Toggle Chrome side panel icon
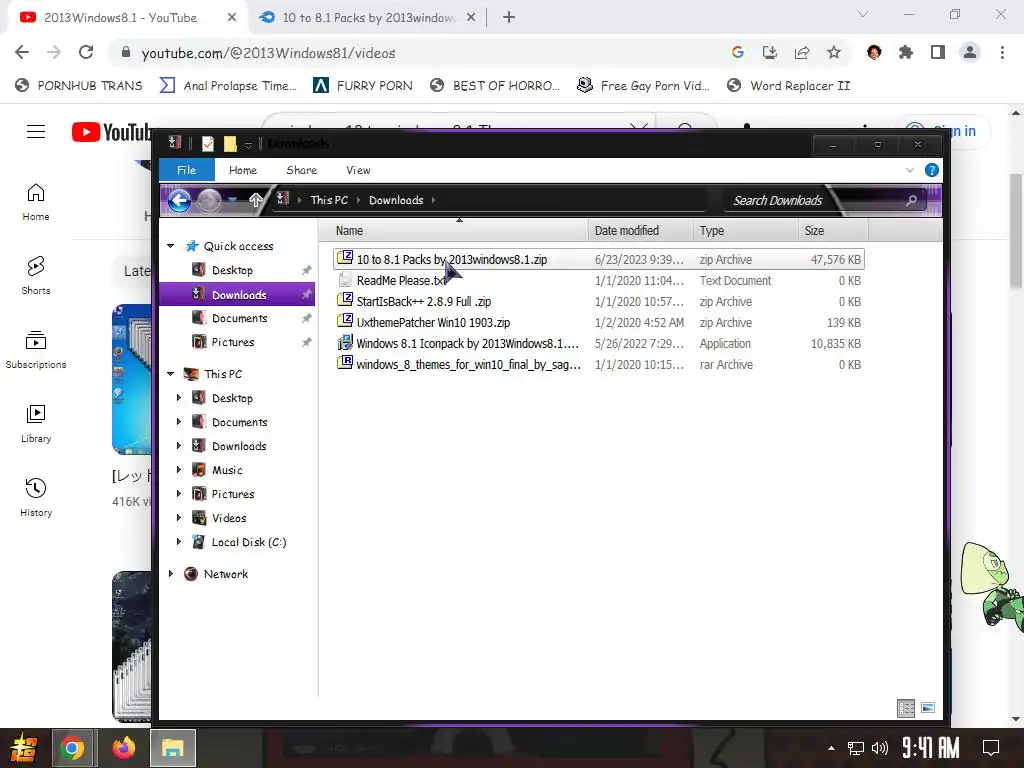The height and width of the screenshot is (768, 1024). click(x=938, y=52)
